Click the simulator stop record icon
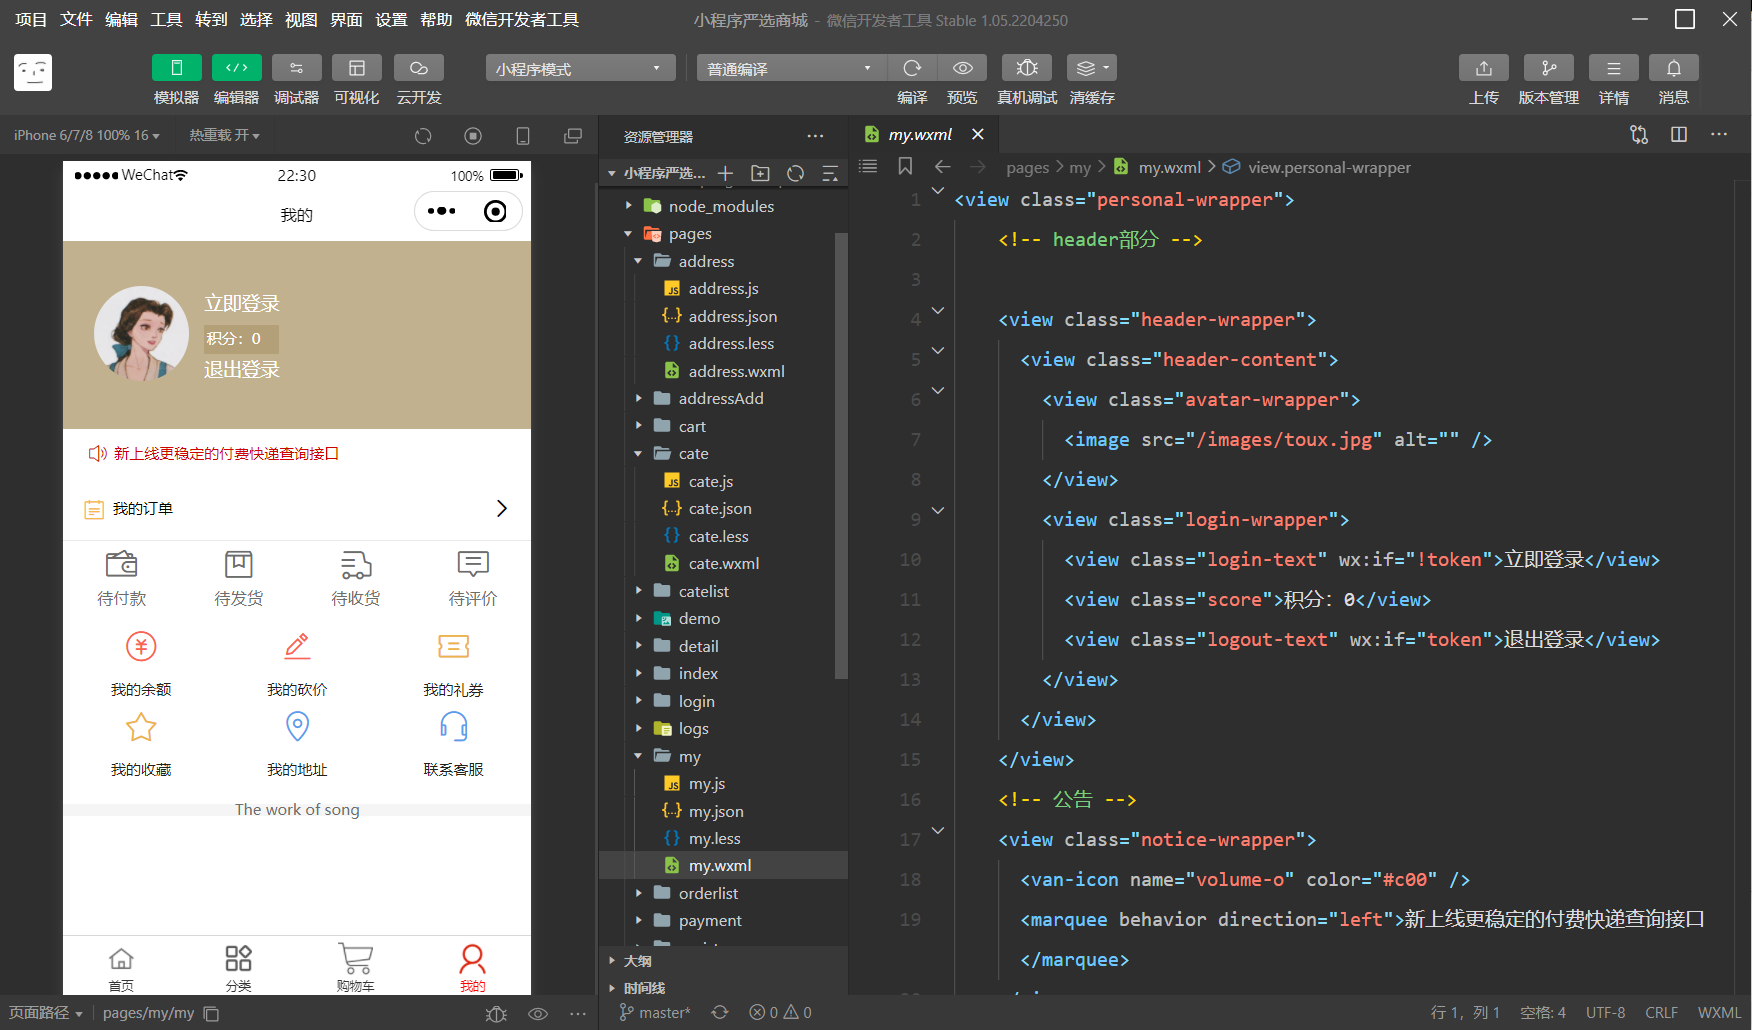This screenshot has width=1752, height=1030. pyautogui.click(x=473, y=136)
